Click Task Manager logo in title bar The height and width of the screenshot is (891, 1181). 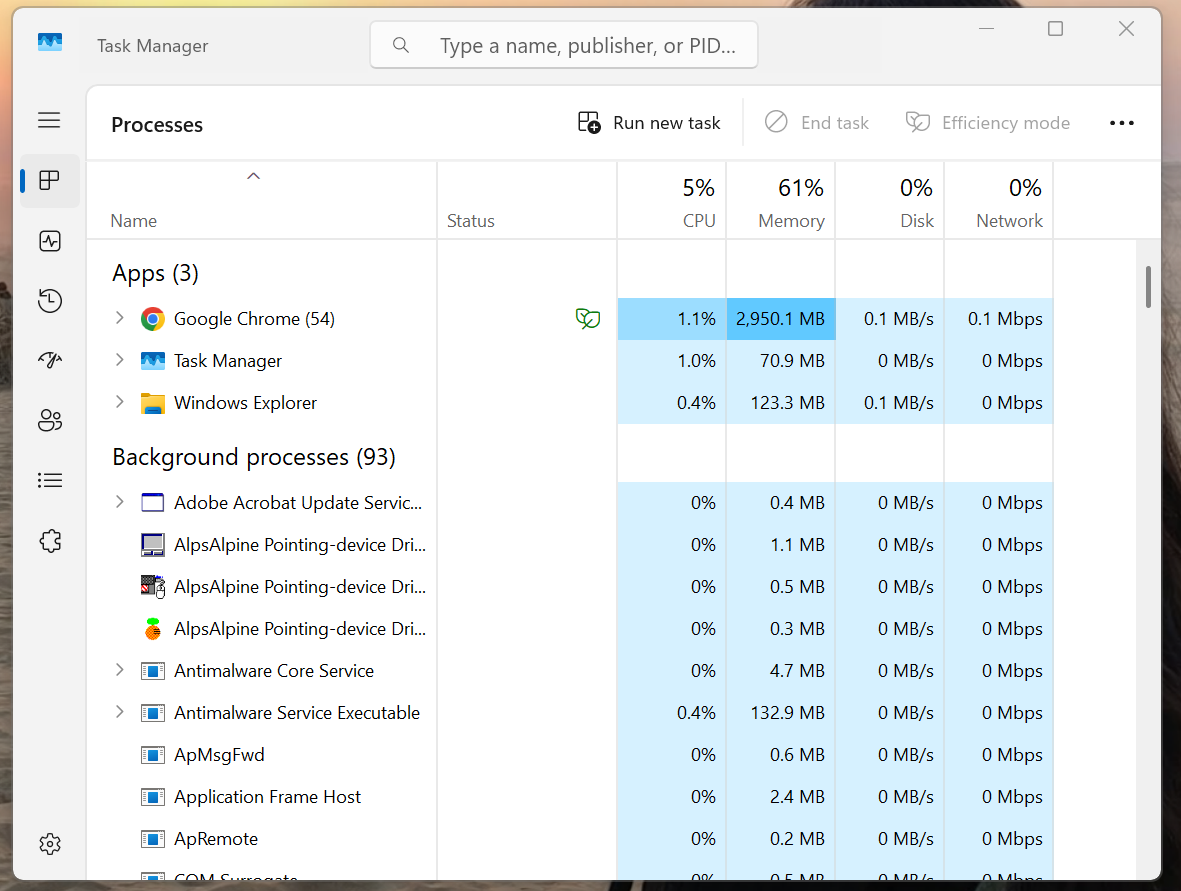(50, 43)
